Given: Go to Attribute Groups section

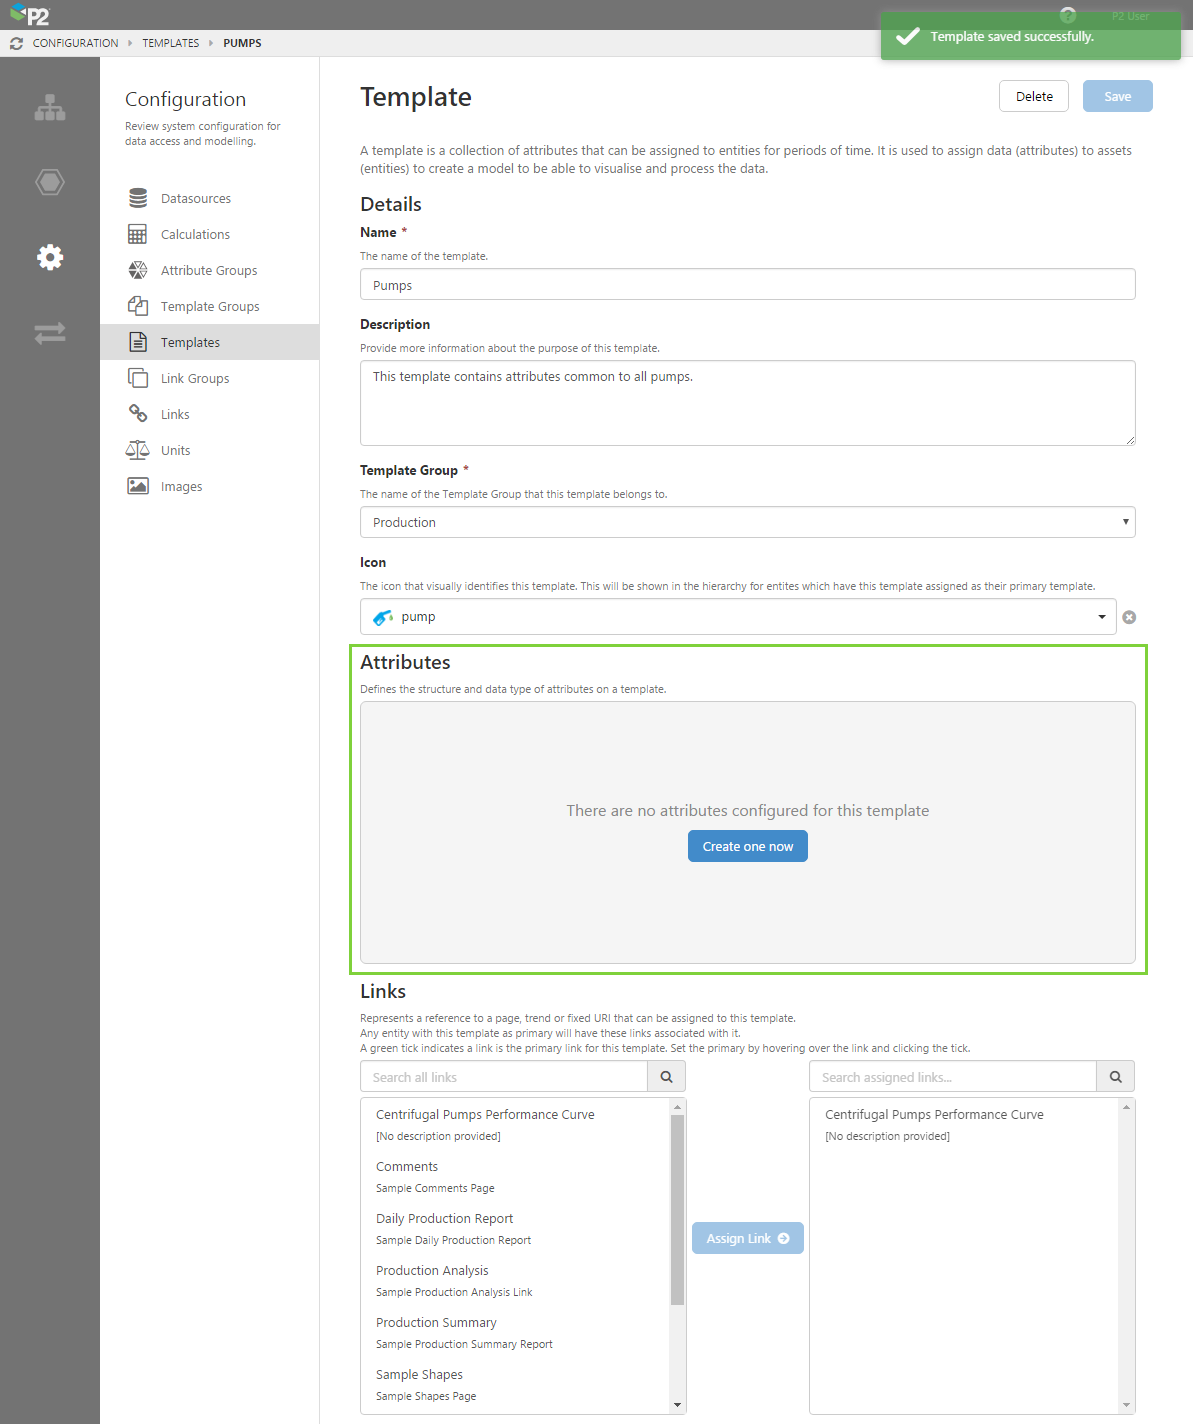Looking at the screenshot, I should pyautogui.click(x=208, y=270).
